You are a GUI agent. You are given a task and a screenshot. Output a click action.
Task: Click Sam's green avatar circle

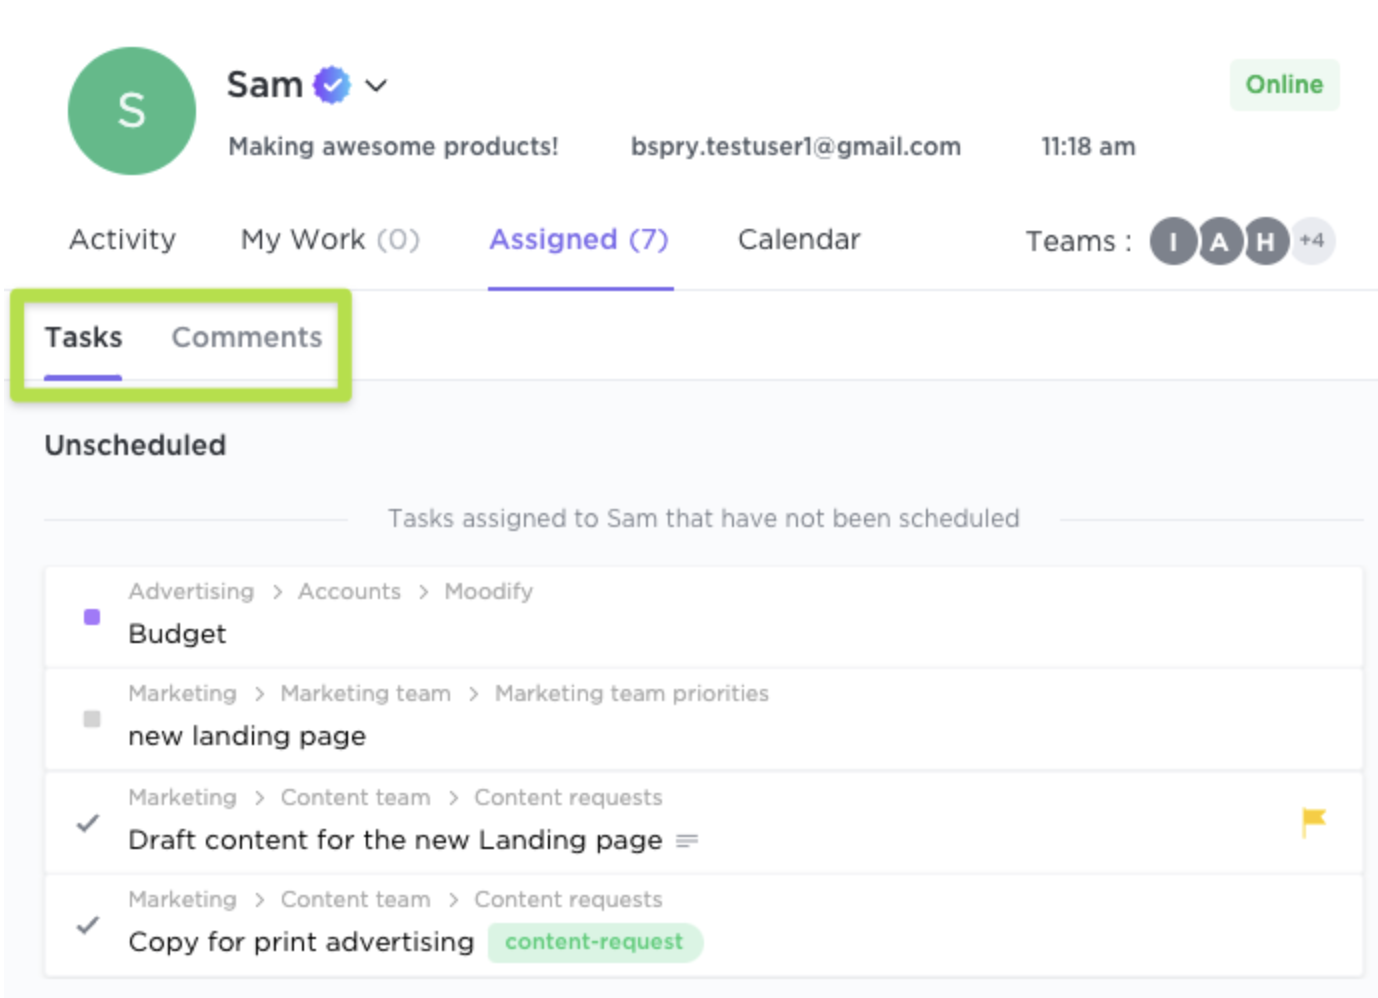click(131, 111)
